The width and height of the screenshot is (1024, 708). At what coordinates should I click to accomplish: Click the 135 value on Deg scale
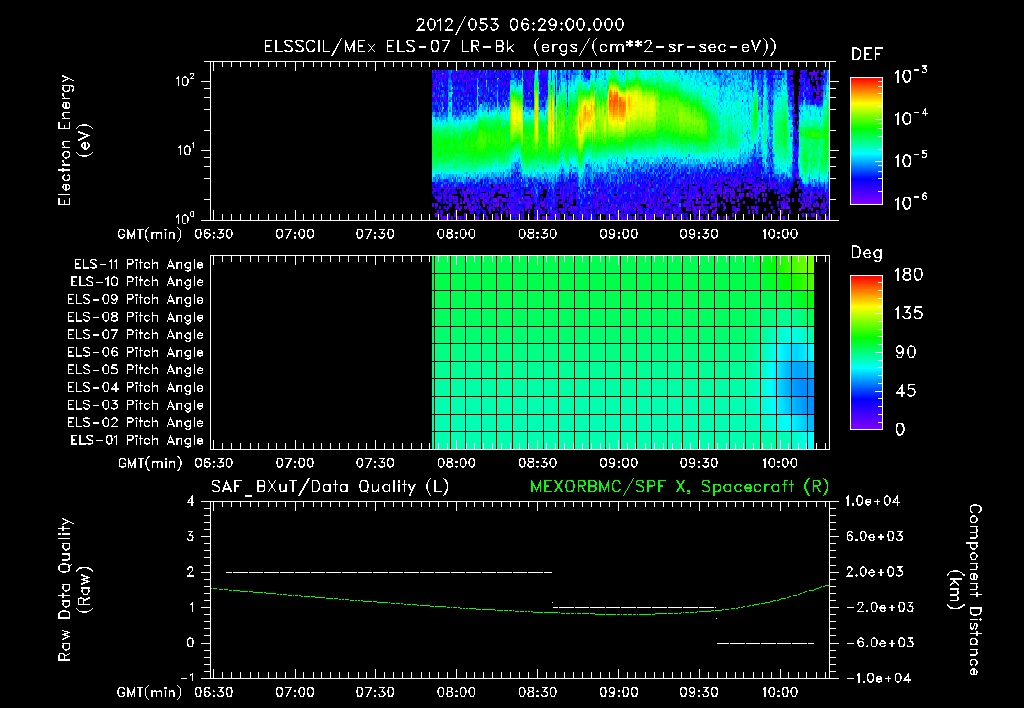(908, 314)
